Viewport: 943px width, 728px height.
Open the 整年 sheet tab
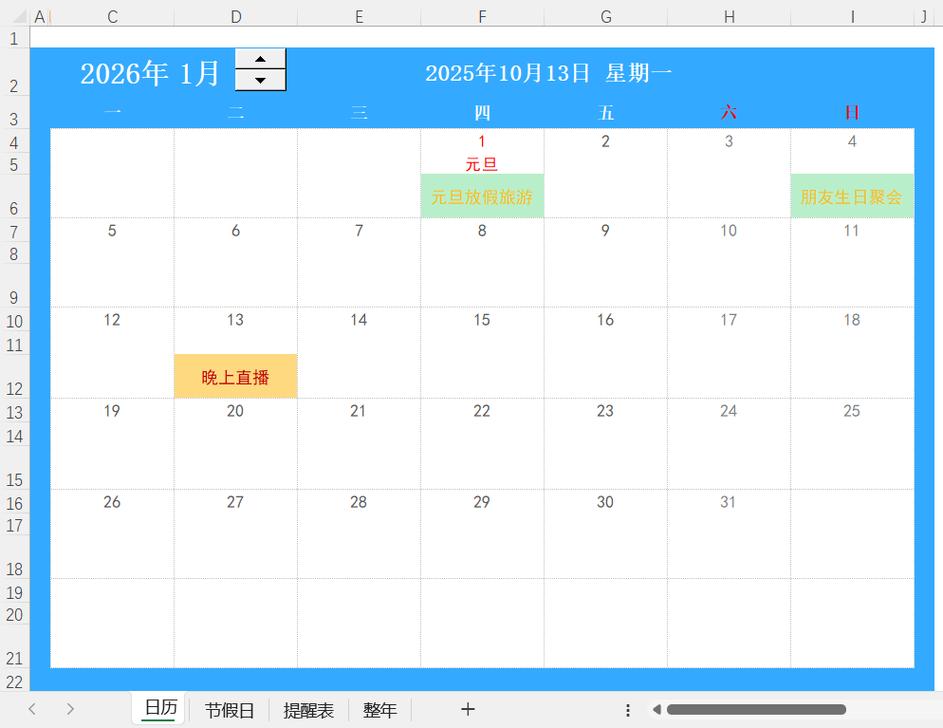click(x=380, y=709)
